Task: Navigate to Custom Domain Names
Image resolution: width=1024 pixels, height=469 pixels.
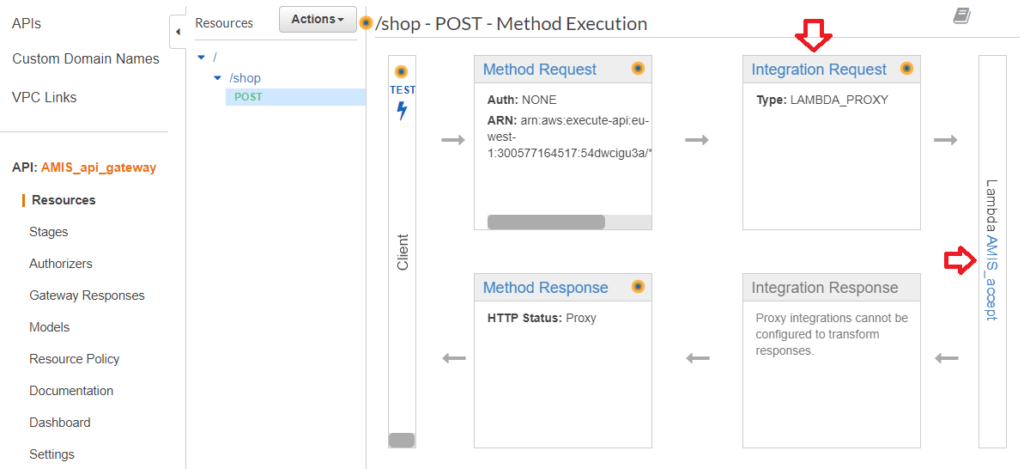Action: [x=85, y=59]
